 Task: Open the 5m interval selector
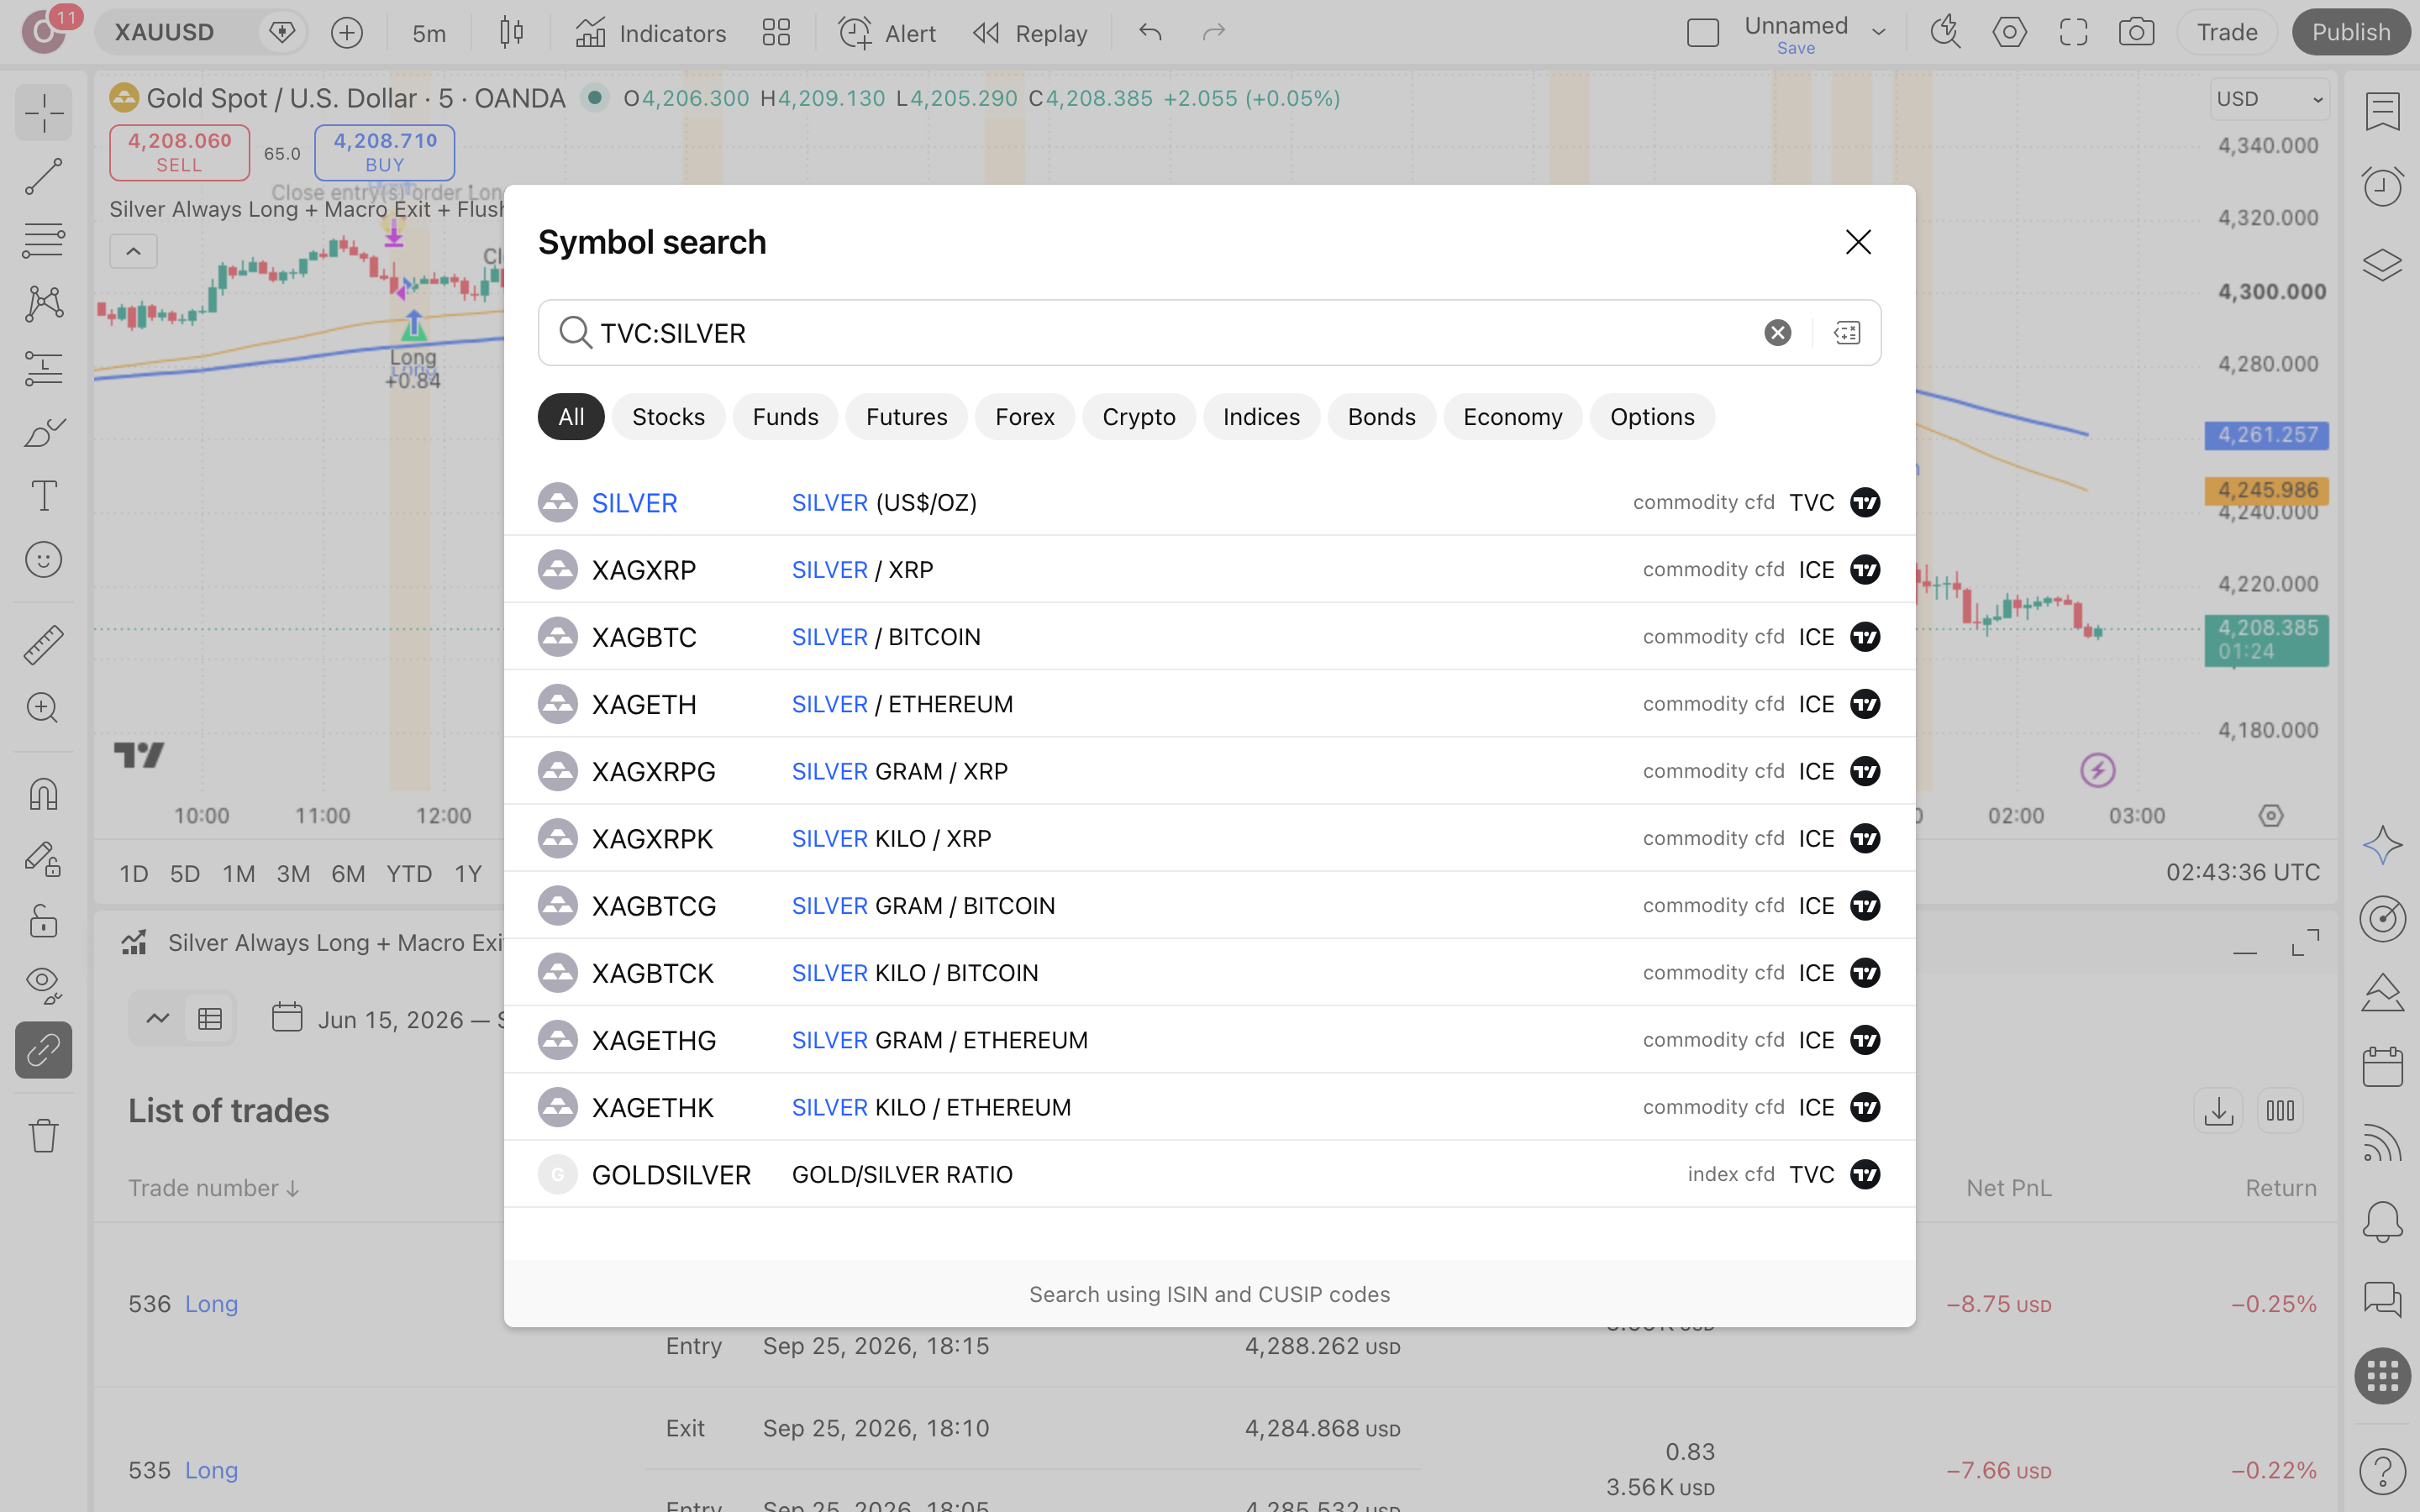pos(429,33)
